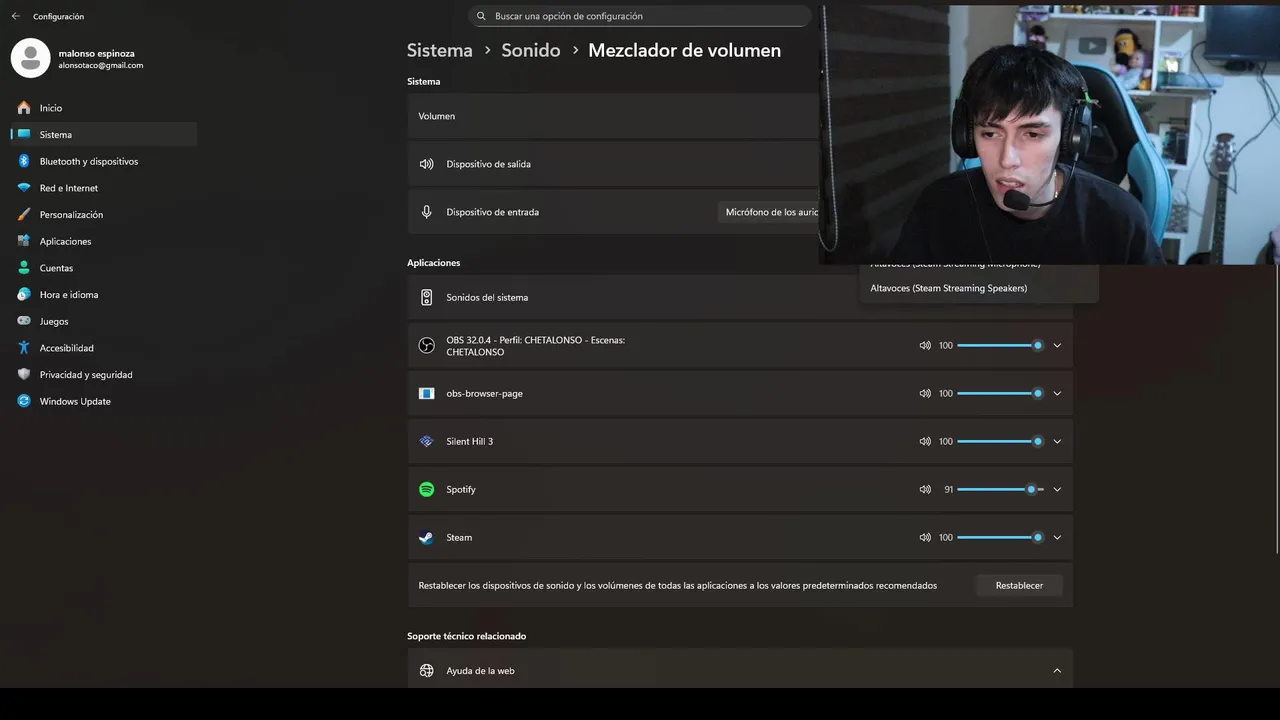Click the Juegos controller icon
The height and width of the screenshot is (720, 1280).
24,321
